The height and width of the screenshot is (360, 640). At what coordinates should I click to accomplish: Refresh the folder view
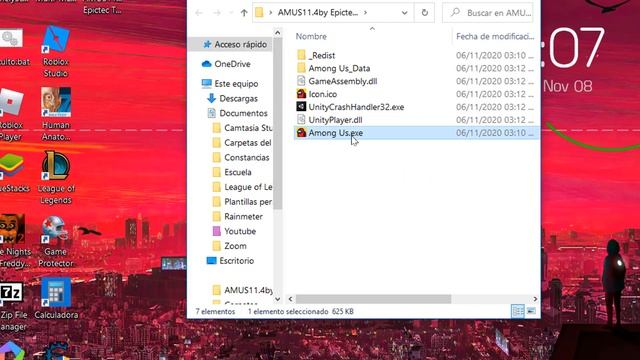[424, 13]
